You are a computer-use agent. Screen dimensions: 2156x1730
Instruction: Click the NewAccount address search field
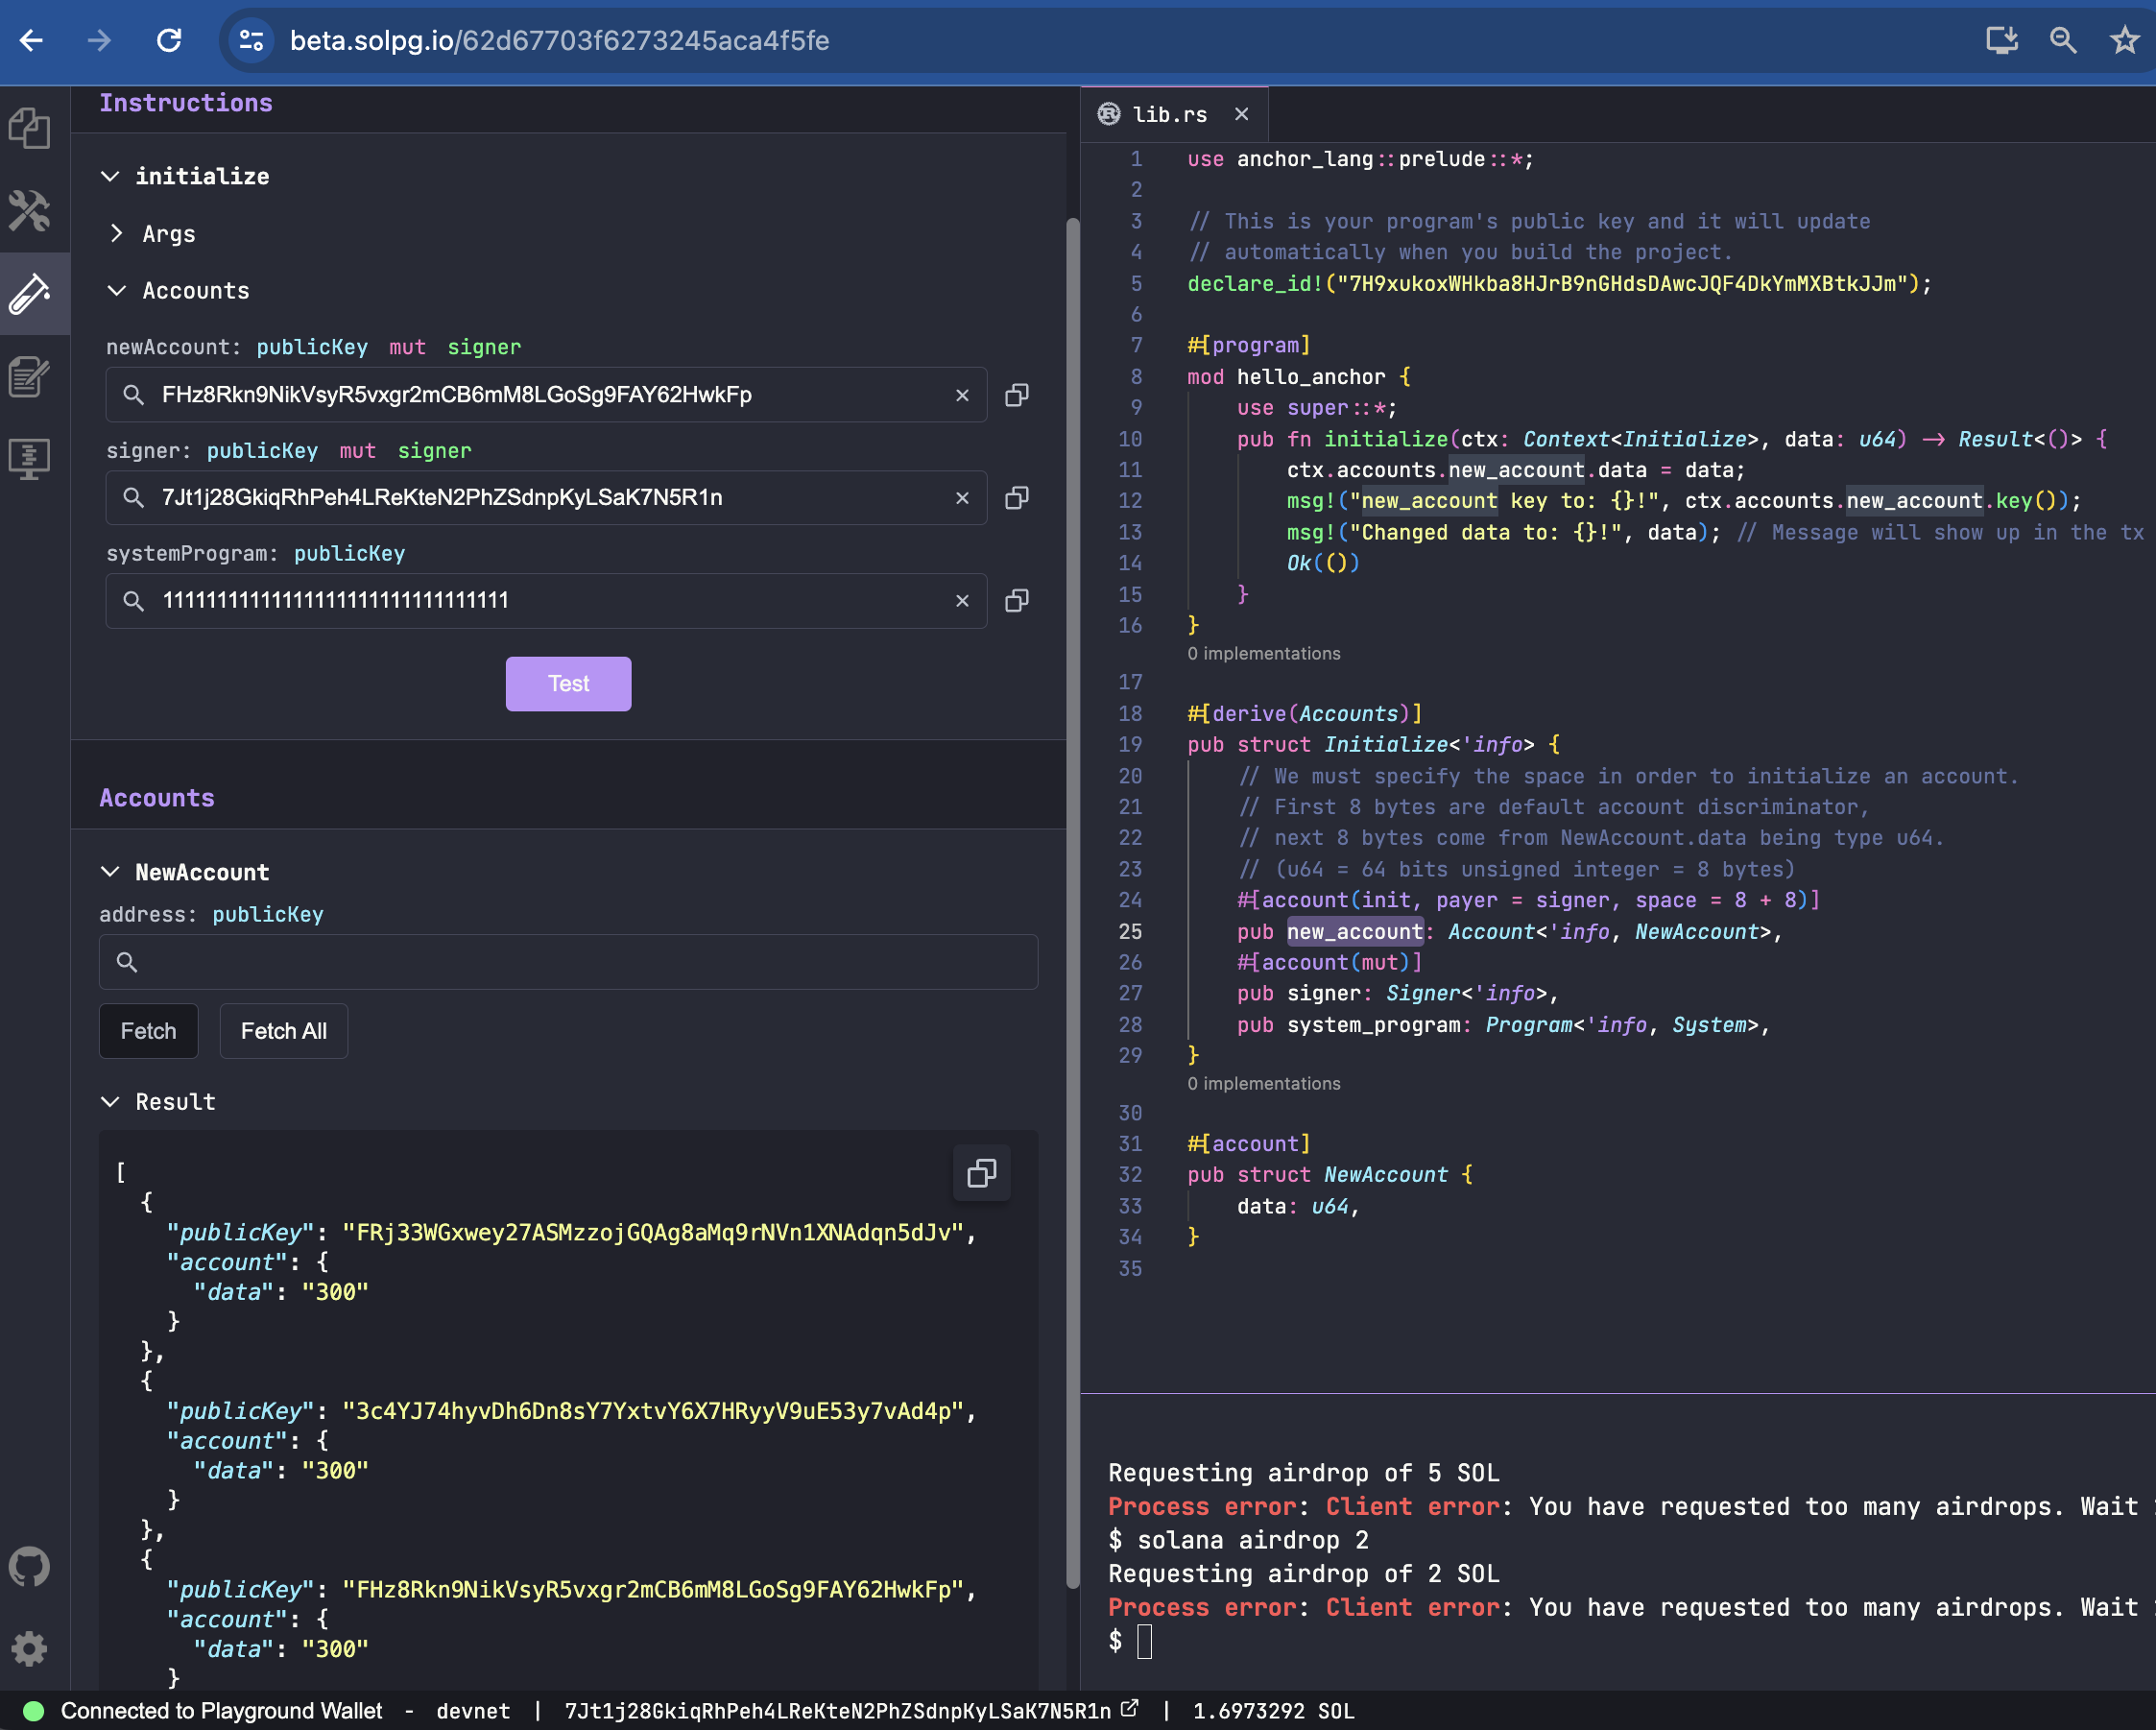click(568, 962)
